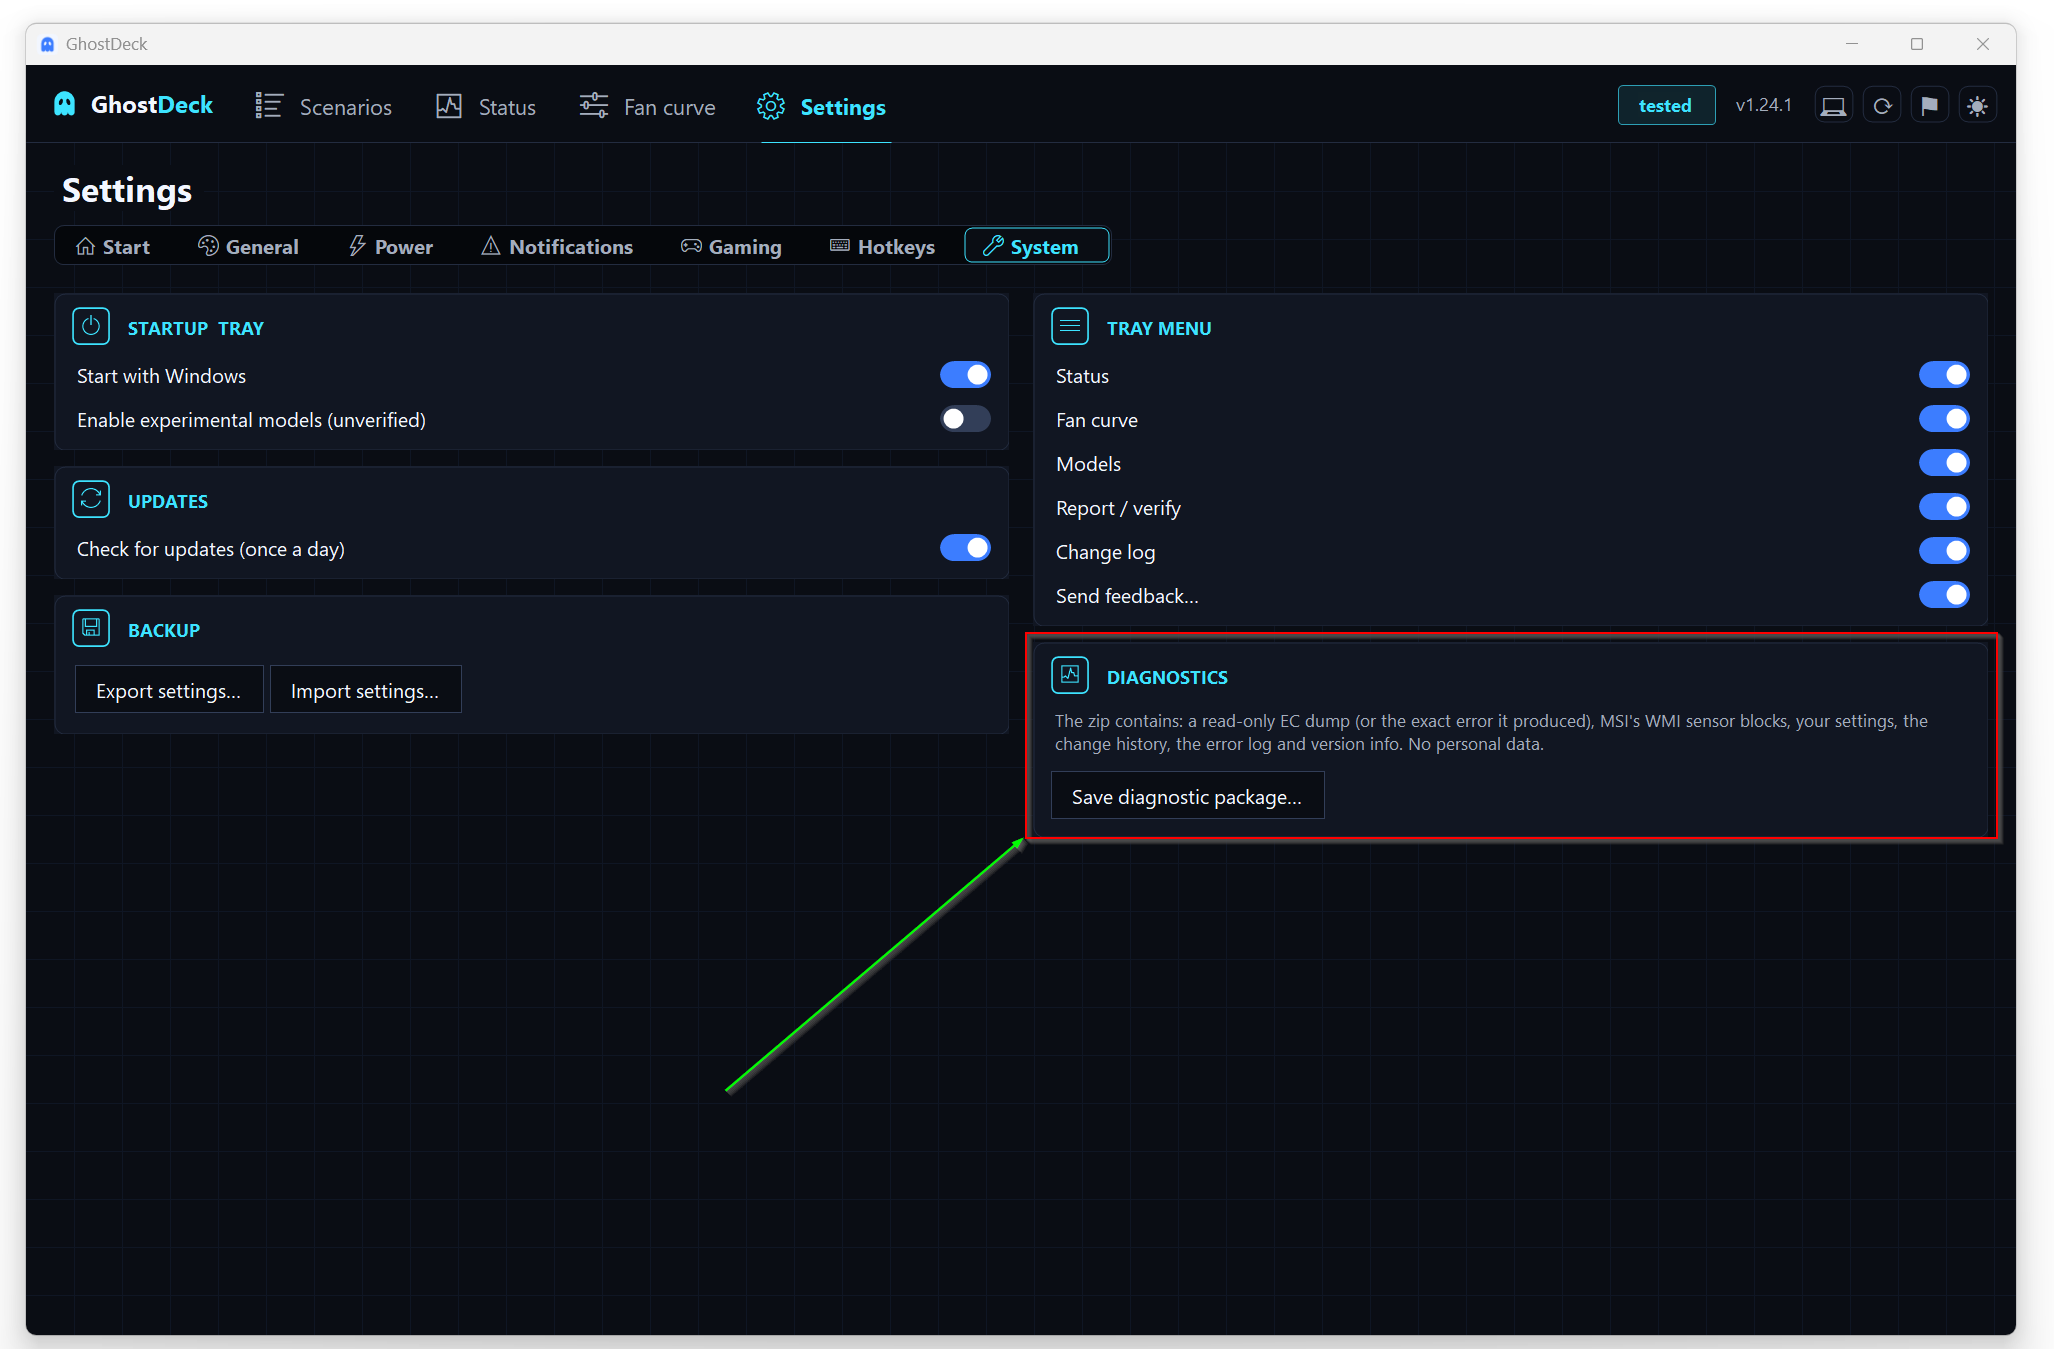Click the UPDATES section title
The width and height of the screenshot is (2054, 1349).
[x=168, y=501]
